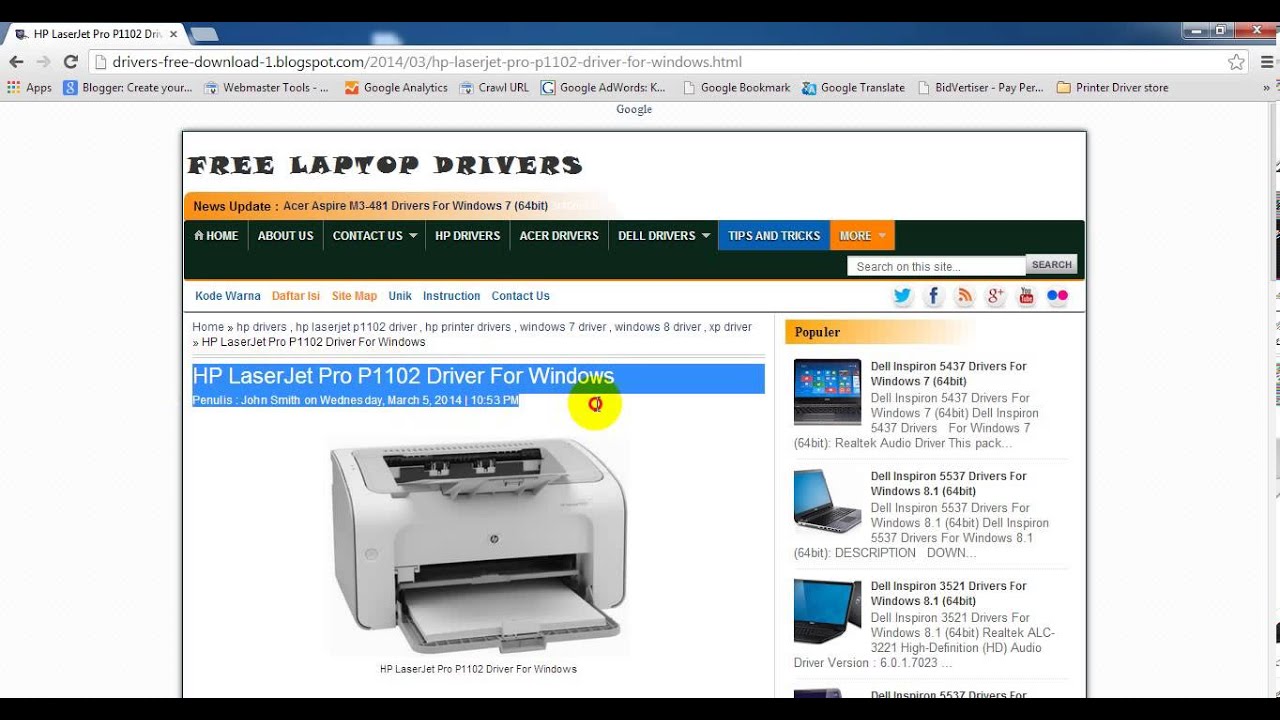Click the HP LaserJet Pro P1102 article title
This screenshot has height=720, width=1280.
[x=403, y=376]
